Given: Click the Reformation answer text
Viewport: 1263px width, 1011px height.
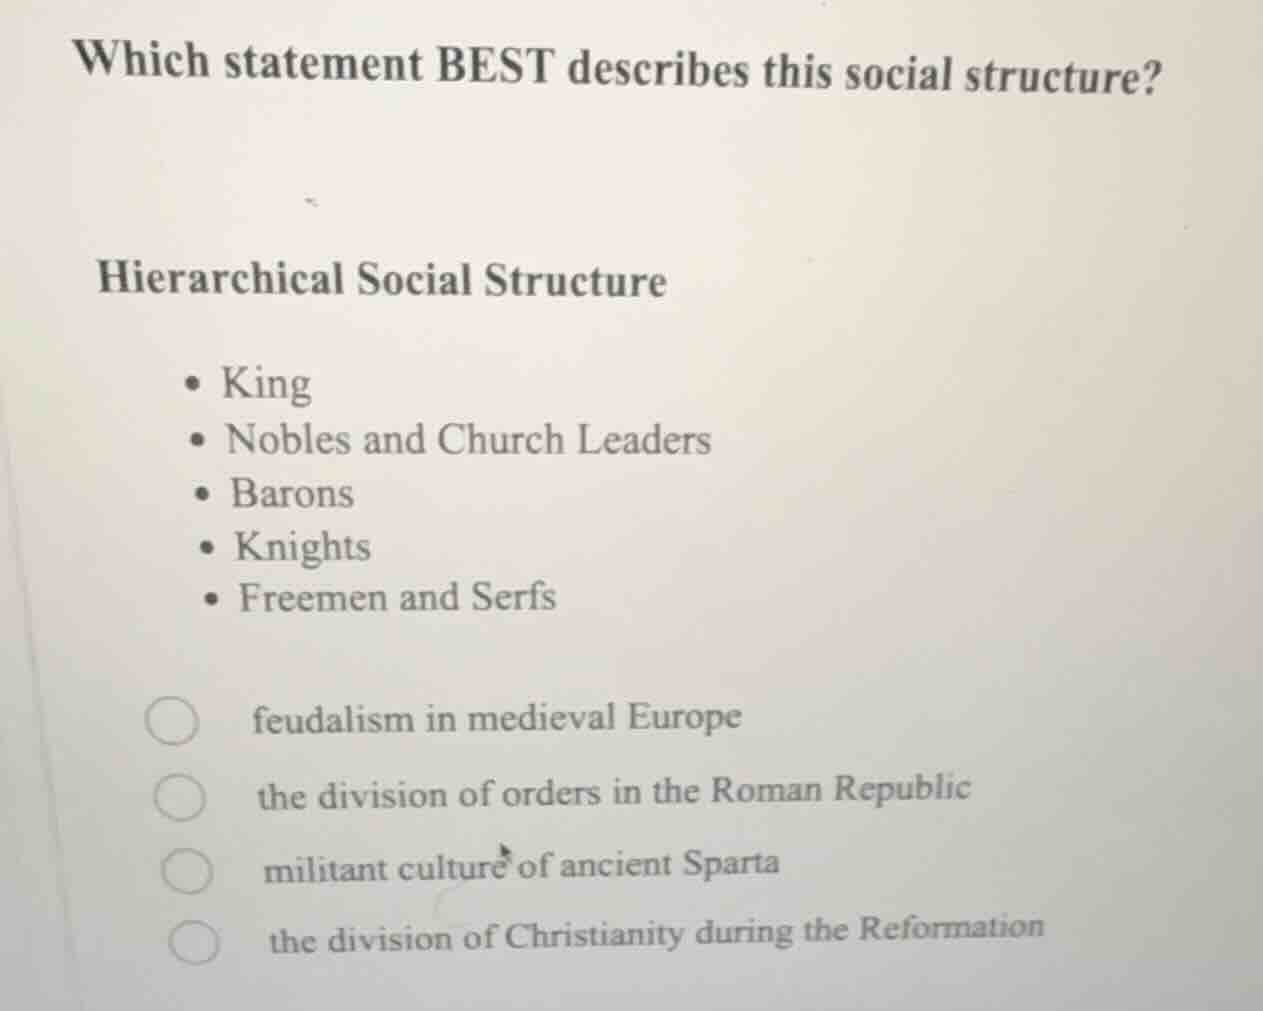Looking at the screenshot, I should pyautogui.click(x=654, y=934).
